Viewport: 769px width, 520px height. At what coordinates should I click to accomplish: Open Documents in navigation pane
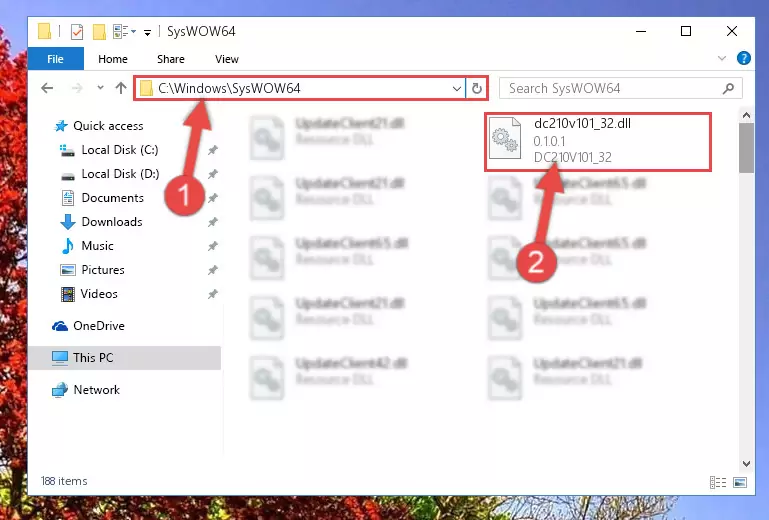point(113,198)
